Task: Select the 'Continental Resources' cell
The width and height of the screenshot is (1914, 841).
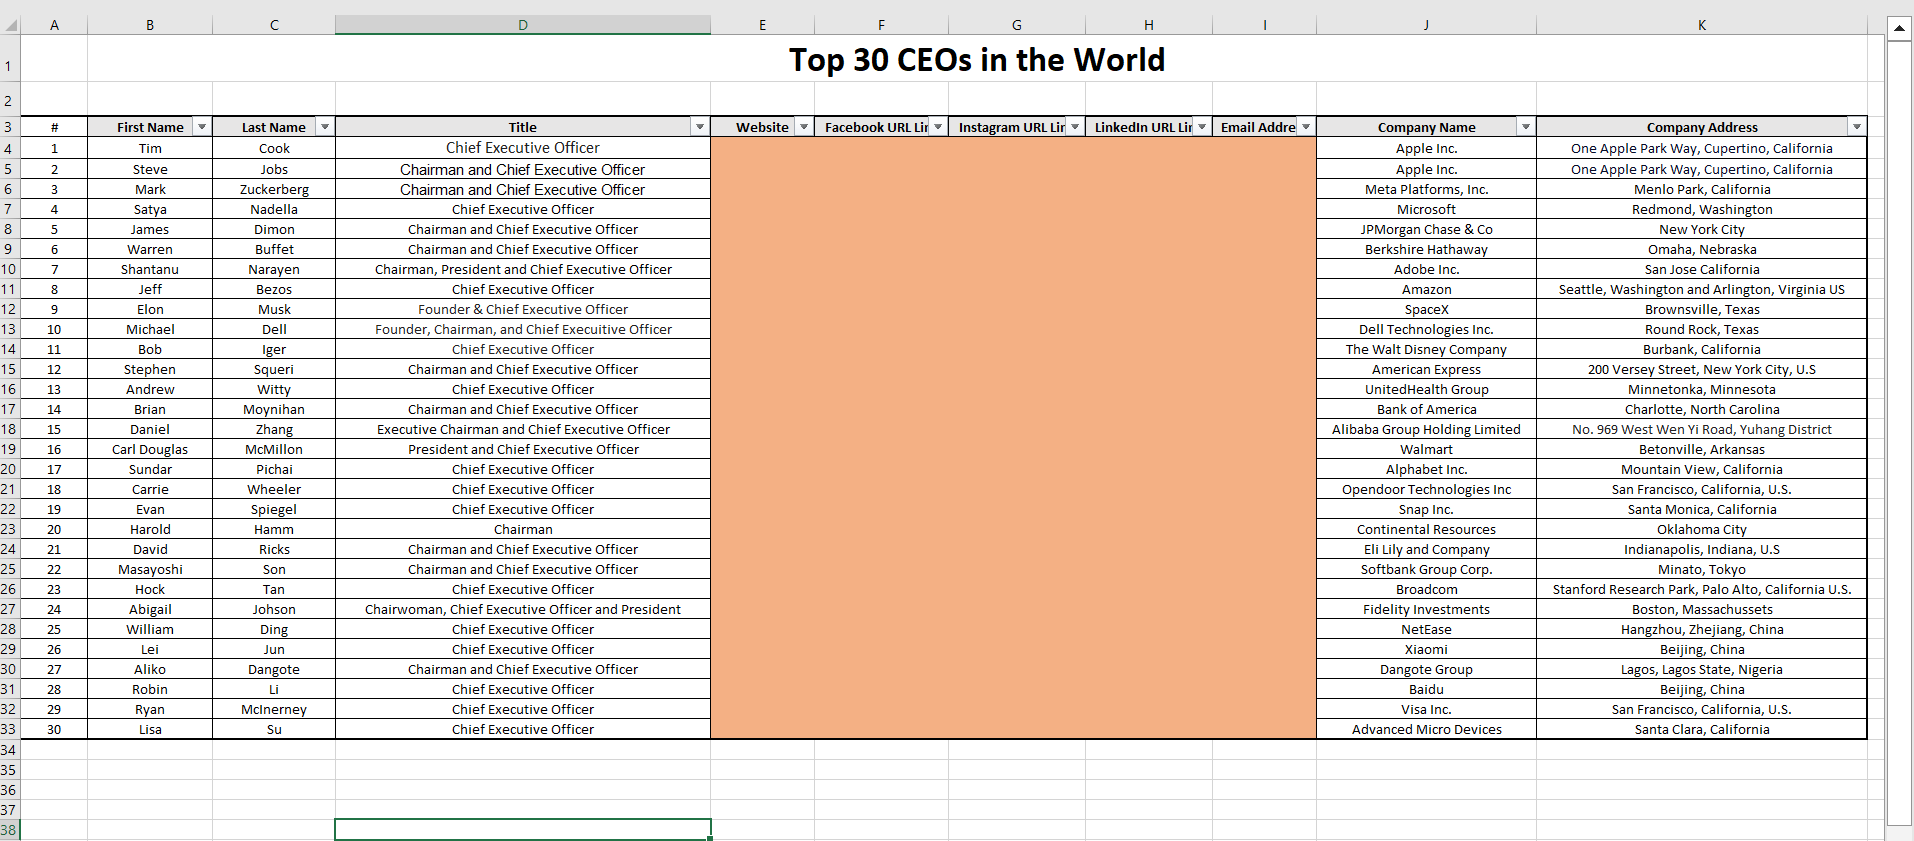Action: click(1426, 529)
